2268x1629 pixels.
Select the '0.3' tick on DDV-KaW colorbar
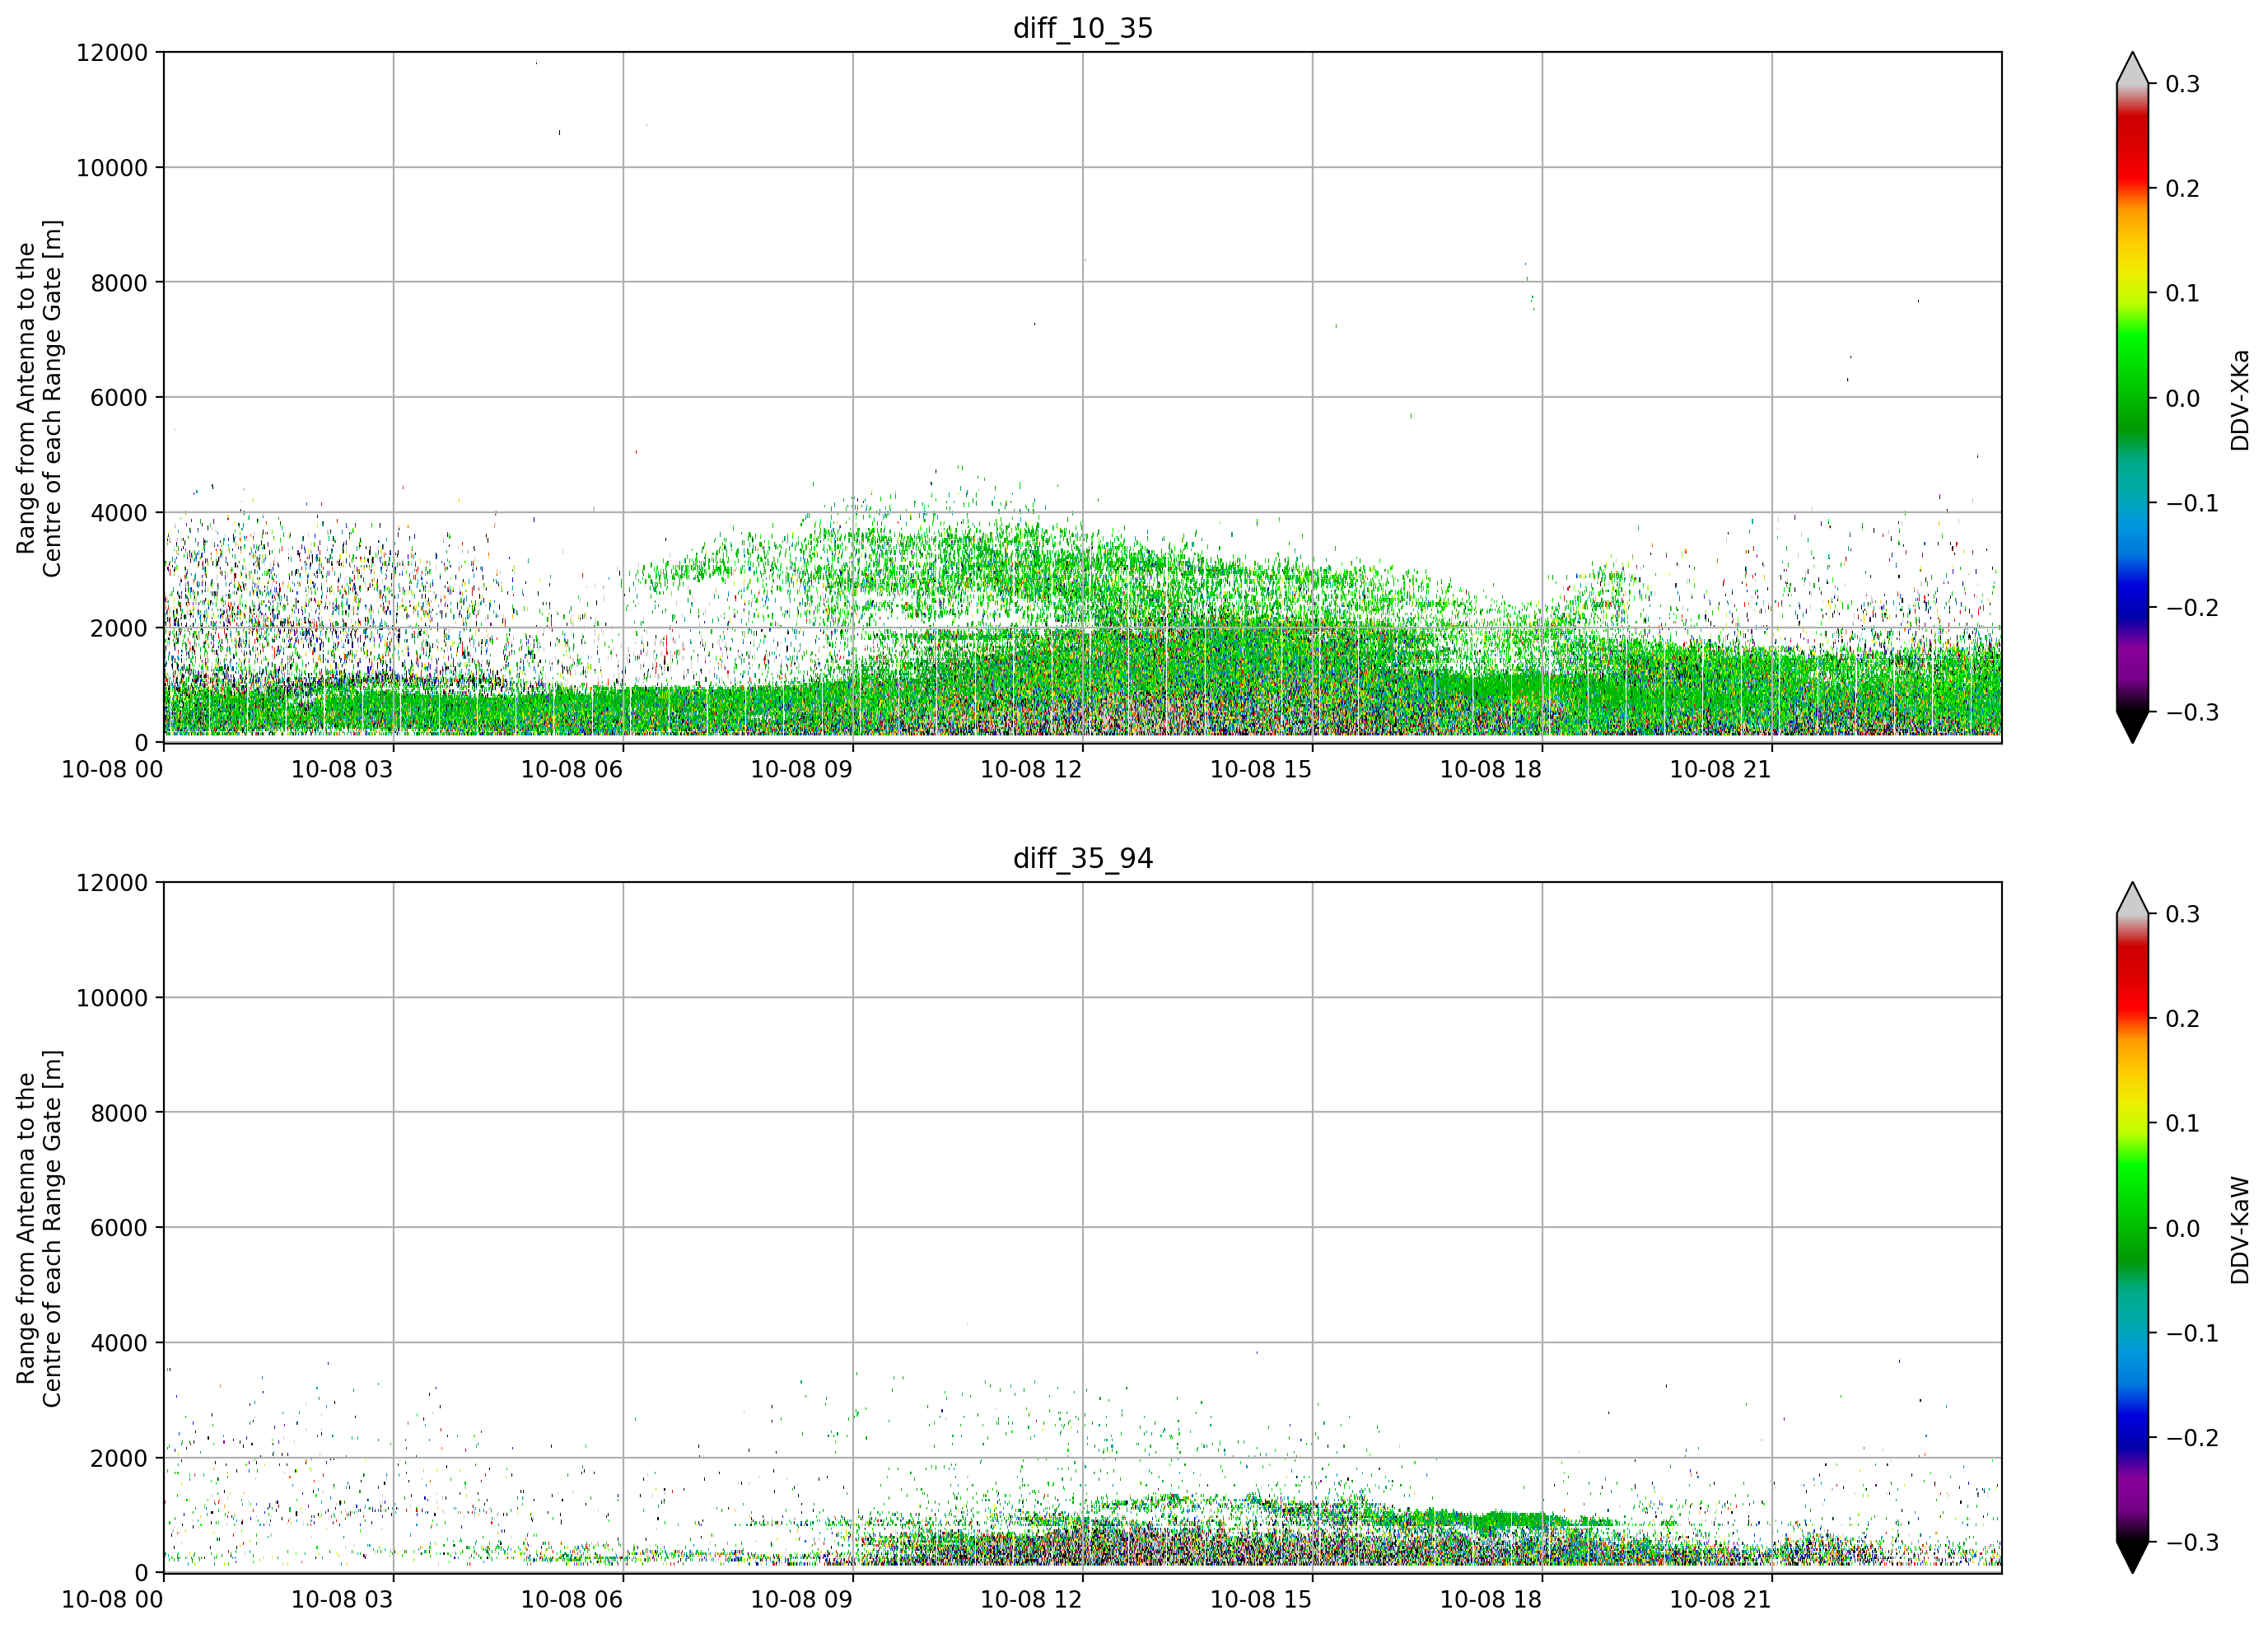[2183, 914]
